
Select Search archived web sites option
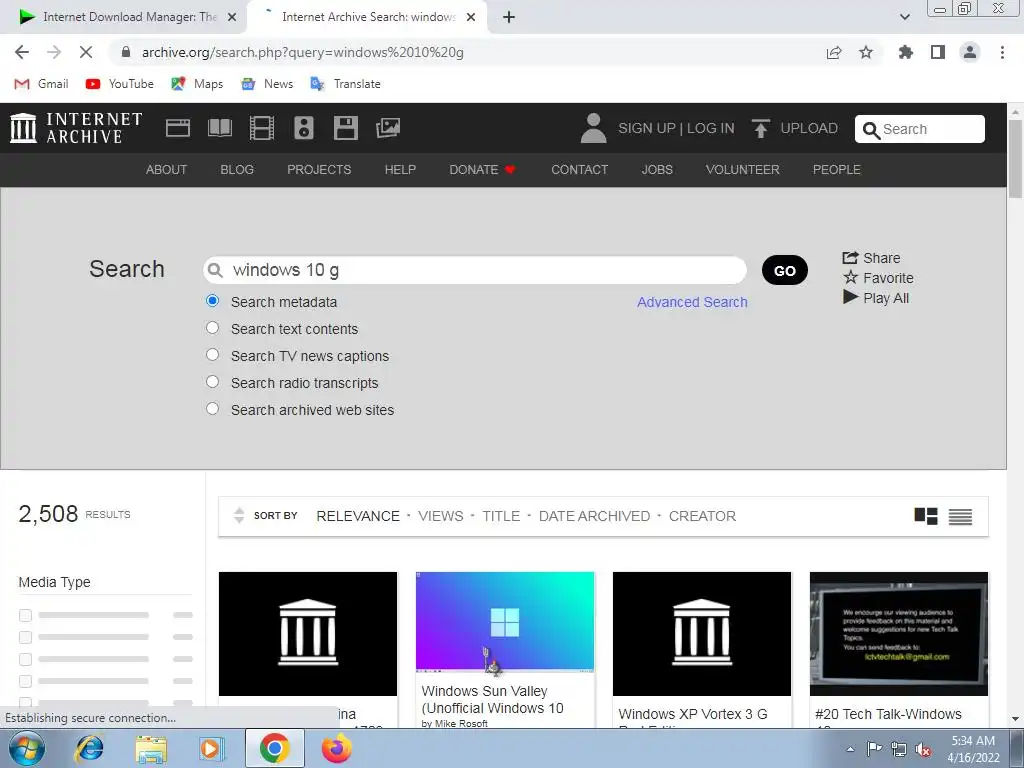(212, 408)
